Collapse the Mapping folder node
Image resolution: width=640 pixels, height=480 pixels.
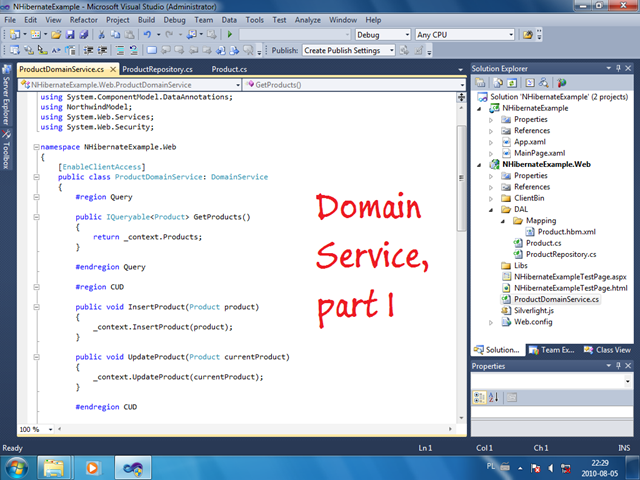coord(503,221)
